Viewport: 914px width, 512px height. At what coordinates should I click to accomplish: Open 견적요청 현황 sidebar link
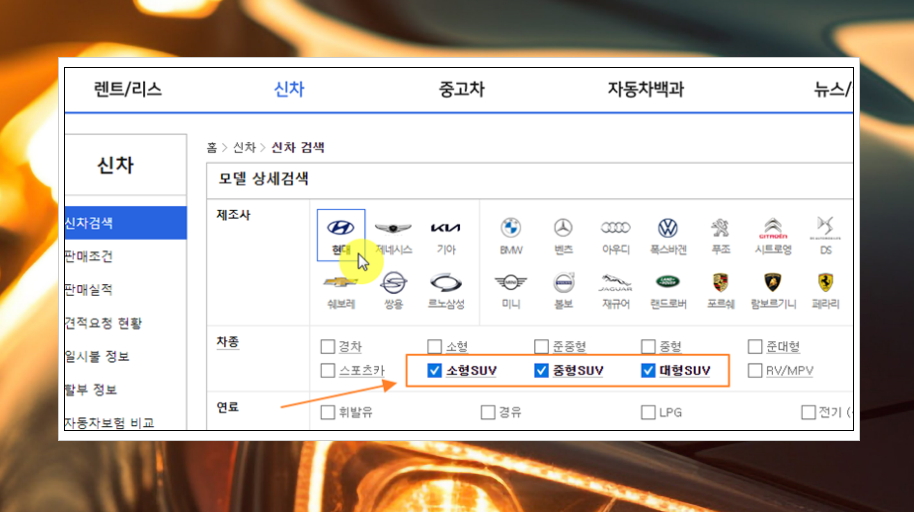point(103,323)
